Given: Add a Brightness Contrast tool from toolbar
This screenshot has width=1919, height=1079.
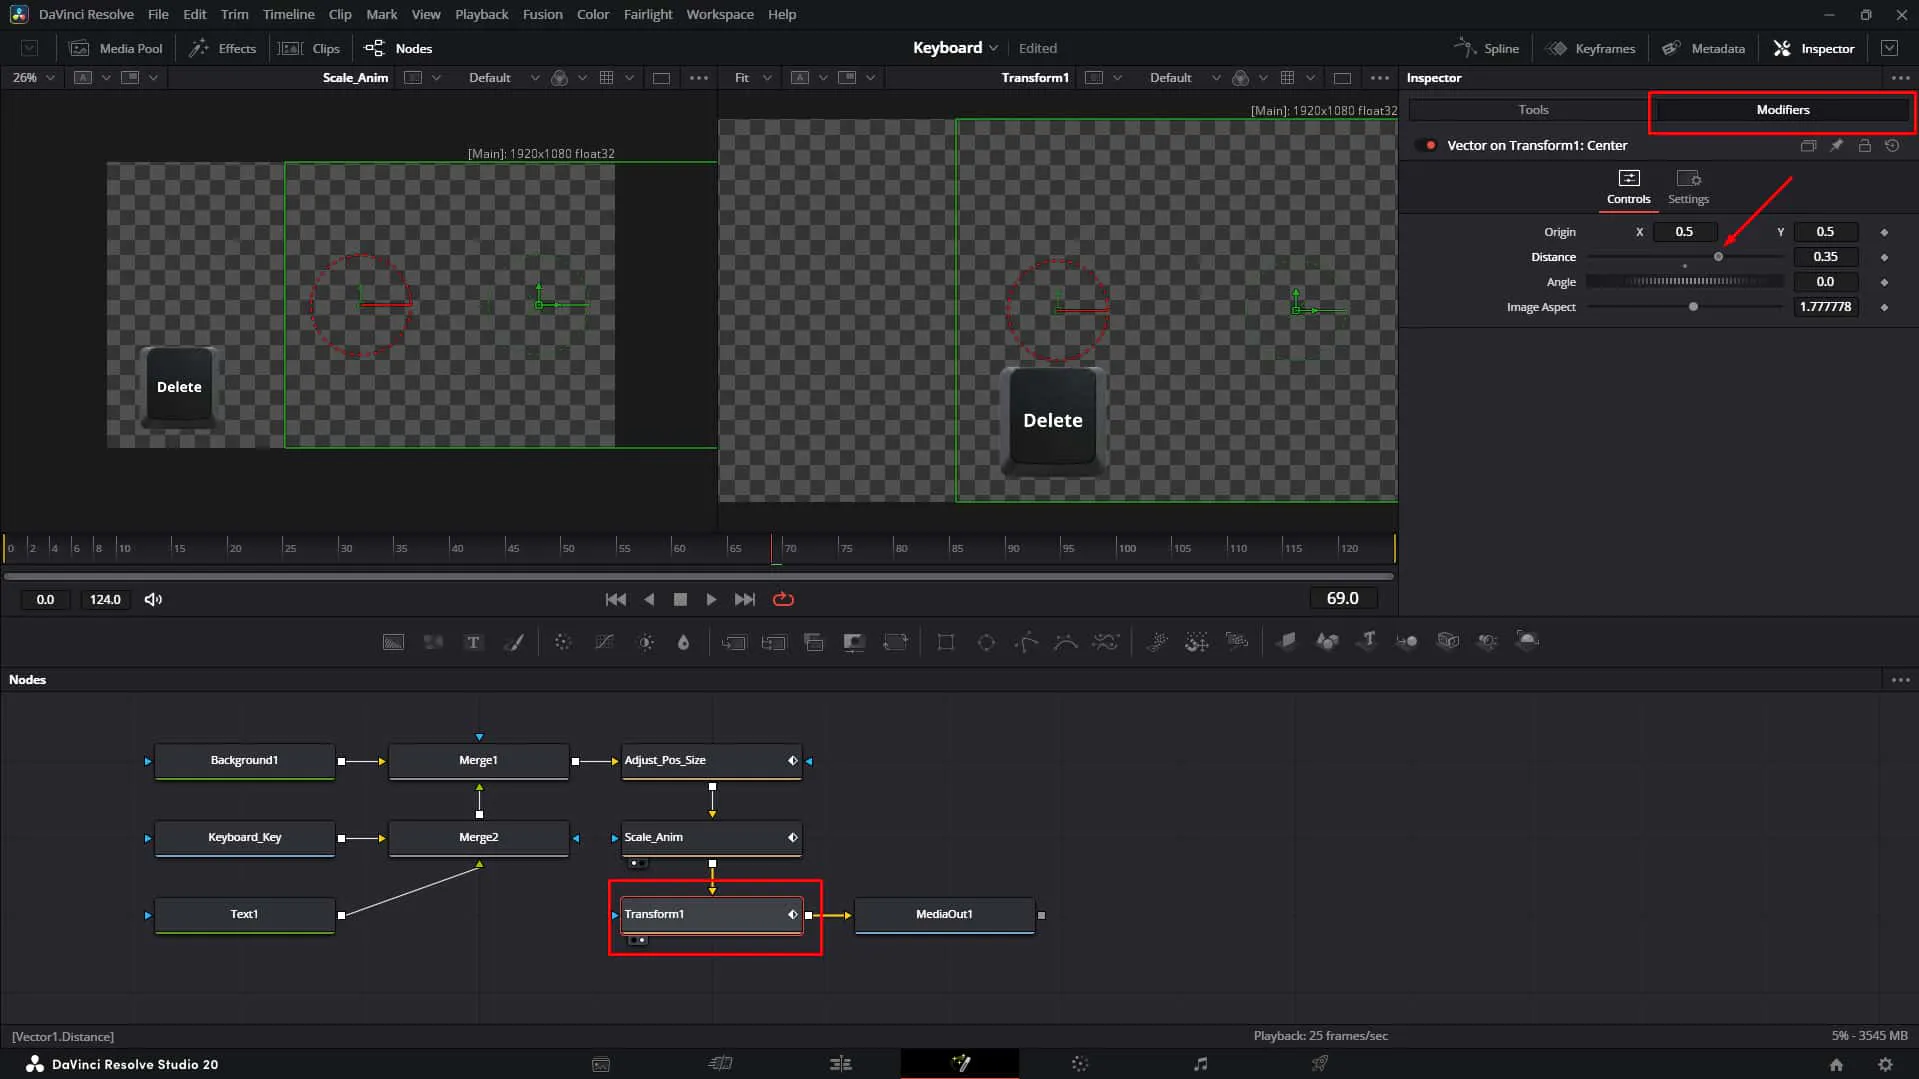Looking at the screenshot, I should pos(646,642).
